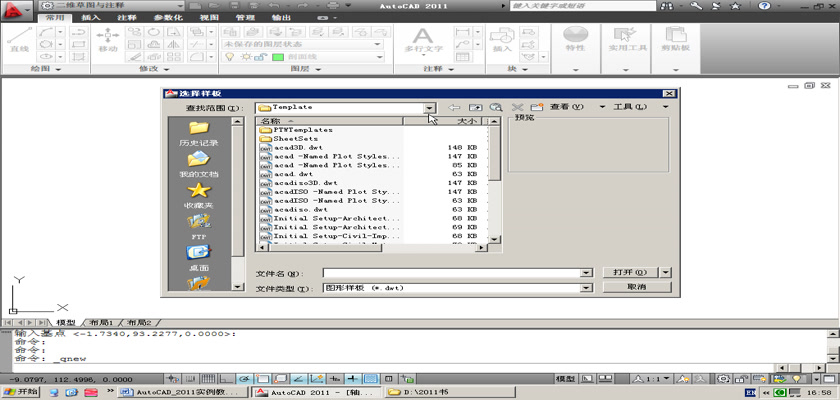Click the History shortcut in the places sidebar
840x400 pixels.
198,133
